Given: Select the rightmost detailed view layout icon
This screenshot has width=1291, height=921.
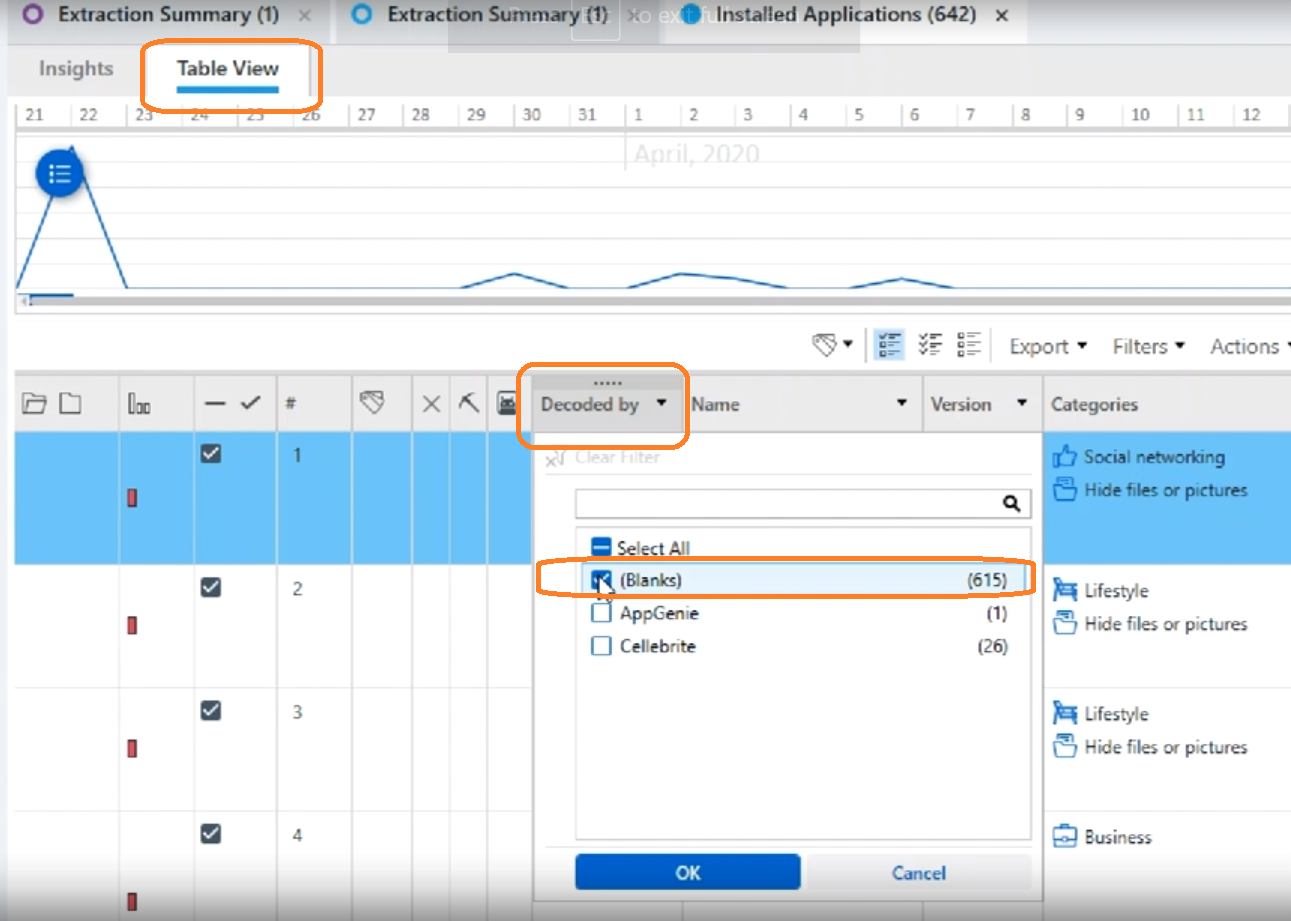Looking at the screenshot, I should pyautogui.click(x=968, y=344).
